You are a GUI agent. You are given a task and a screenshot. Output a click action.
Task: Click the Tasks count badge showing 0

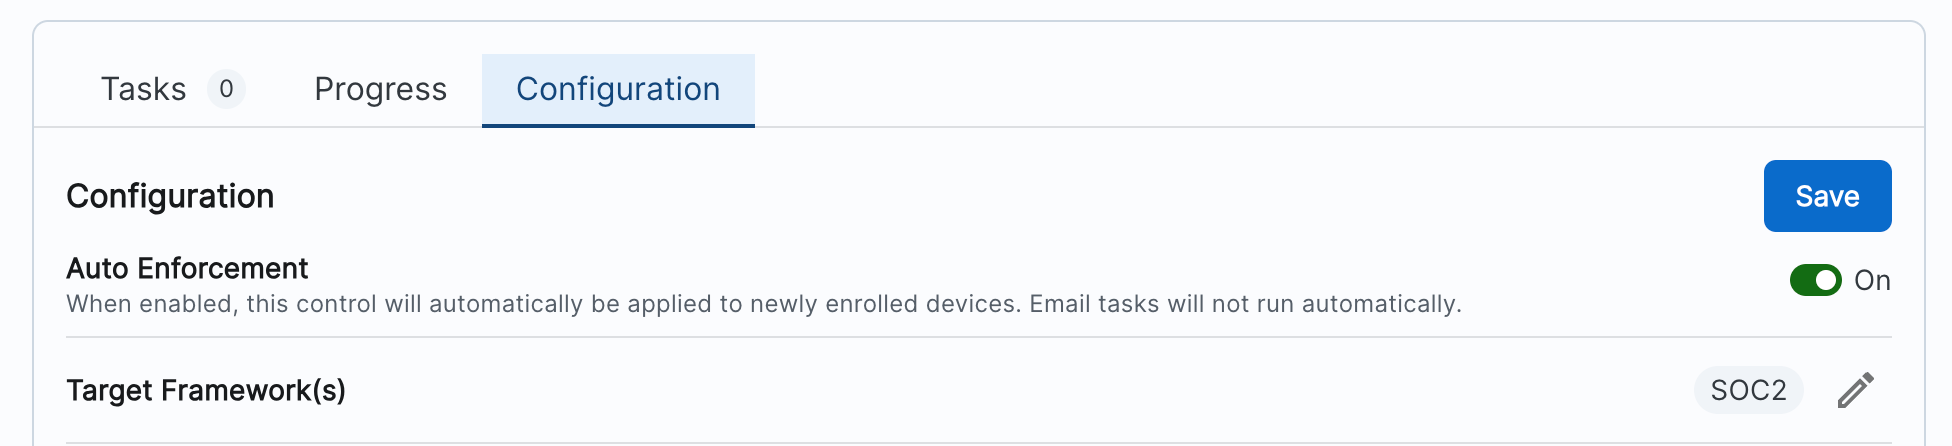point(226,89)
